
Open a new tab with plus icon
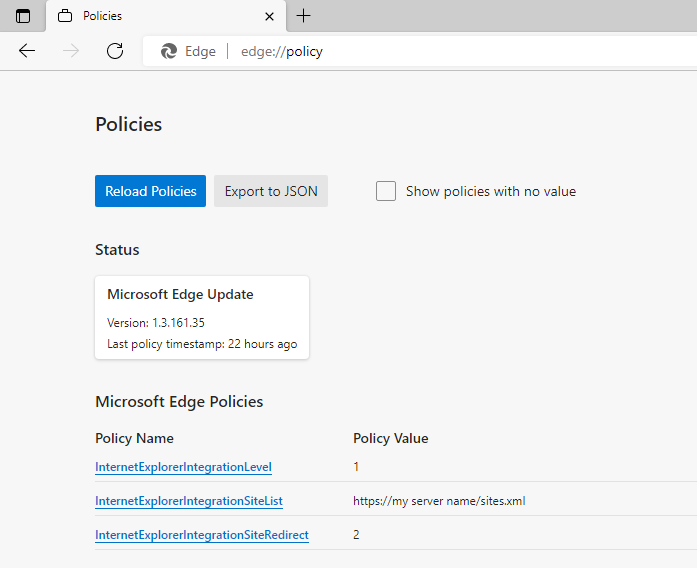(304, 16)
